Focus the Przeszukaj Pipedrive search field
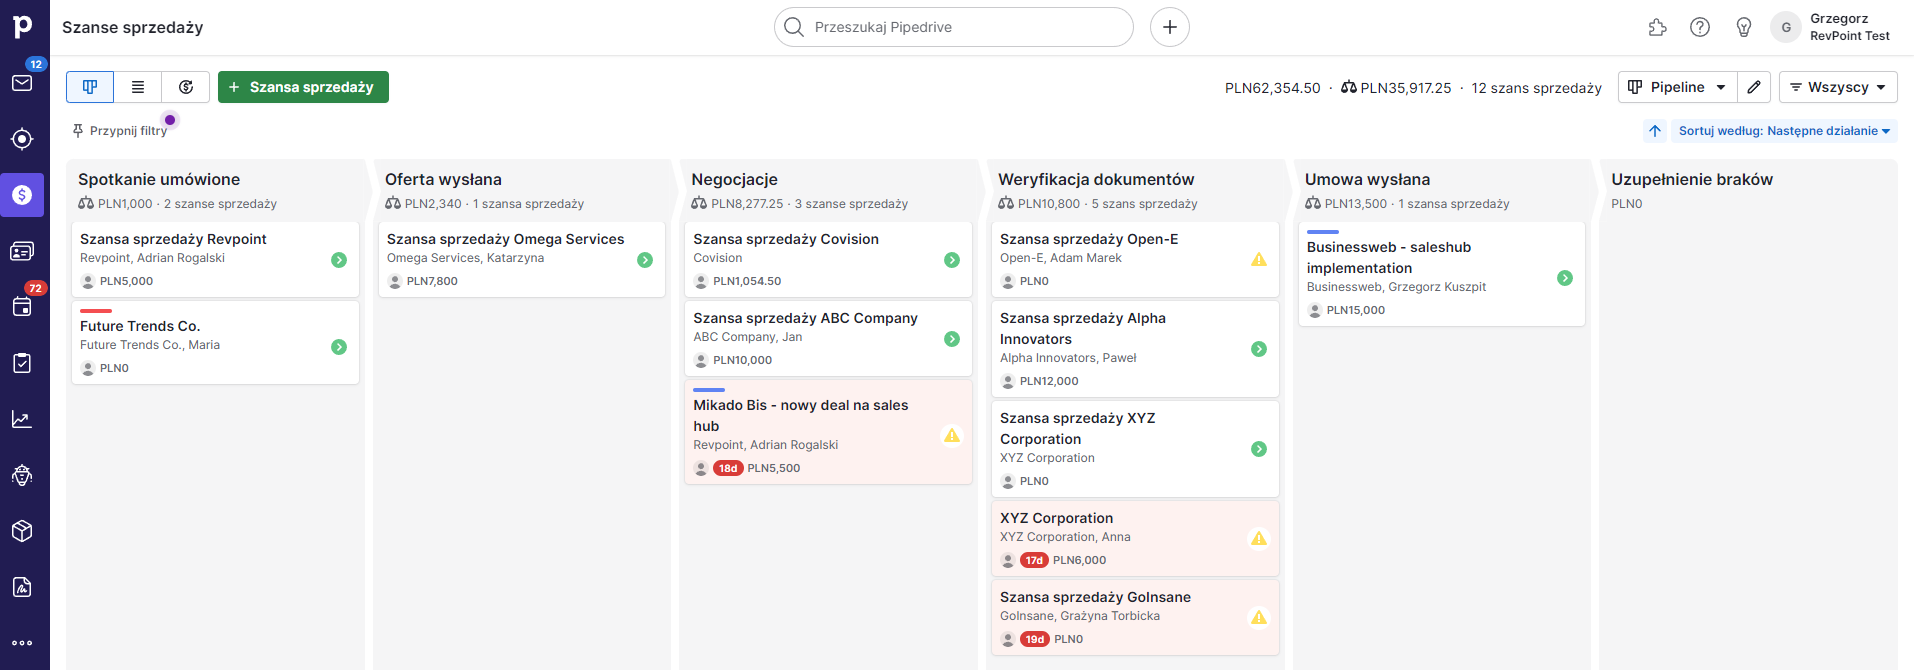 954,27
